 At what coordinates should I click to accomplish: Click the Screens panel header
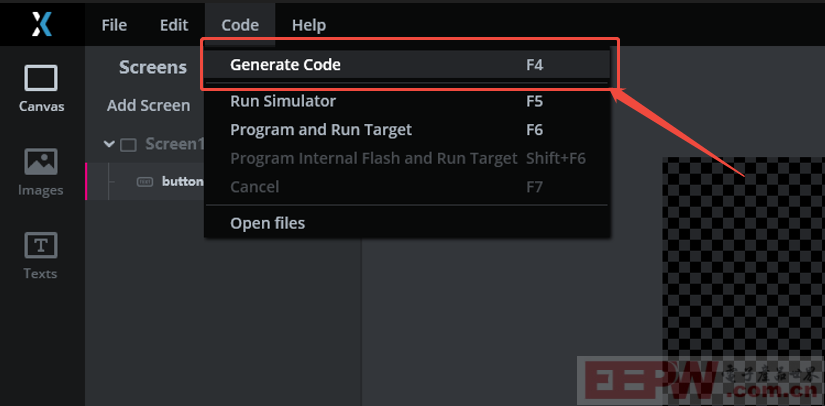(153, 67)
